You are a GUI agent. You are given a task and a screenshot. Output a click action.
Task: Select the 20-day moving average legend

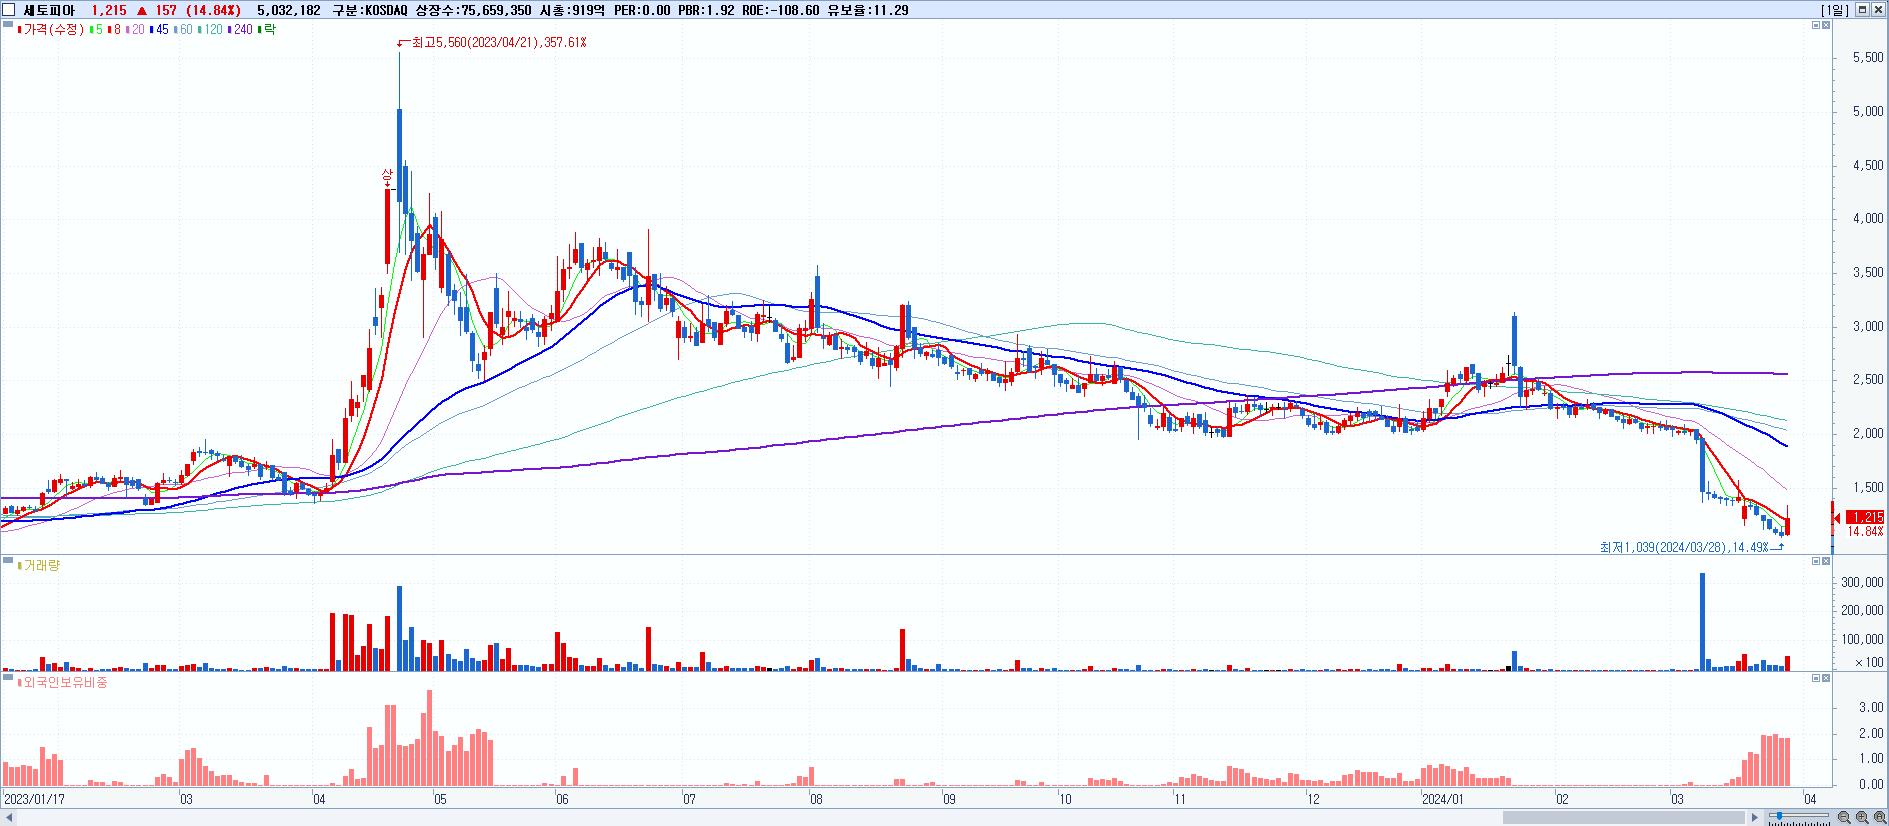(134, 30)
